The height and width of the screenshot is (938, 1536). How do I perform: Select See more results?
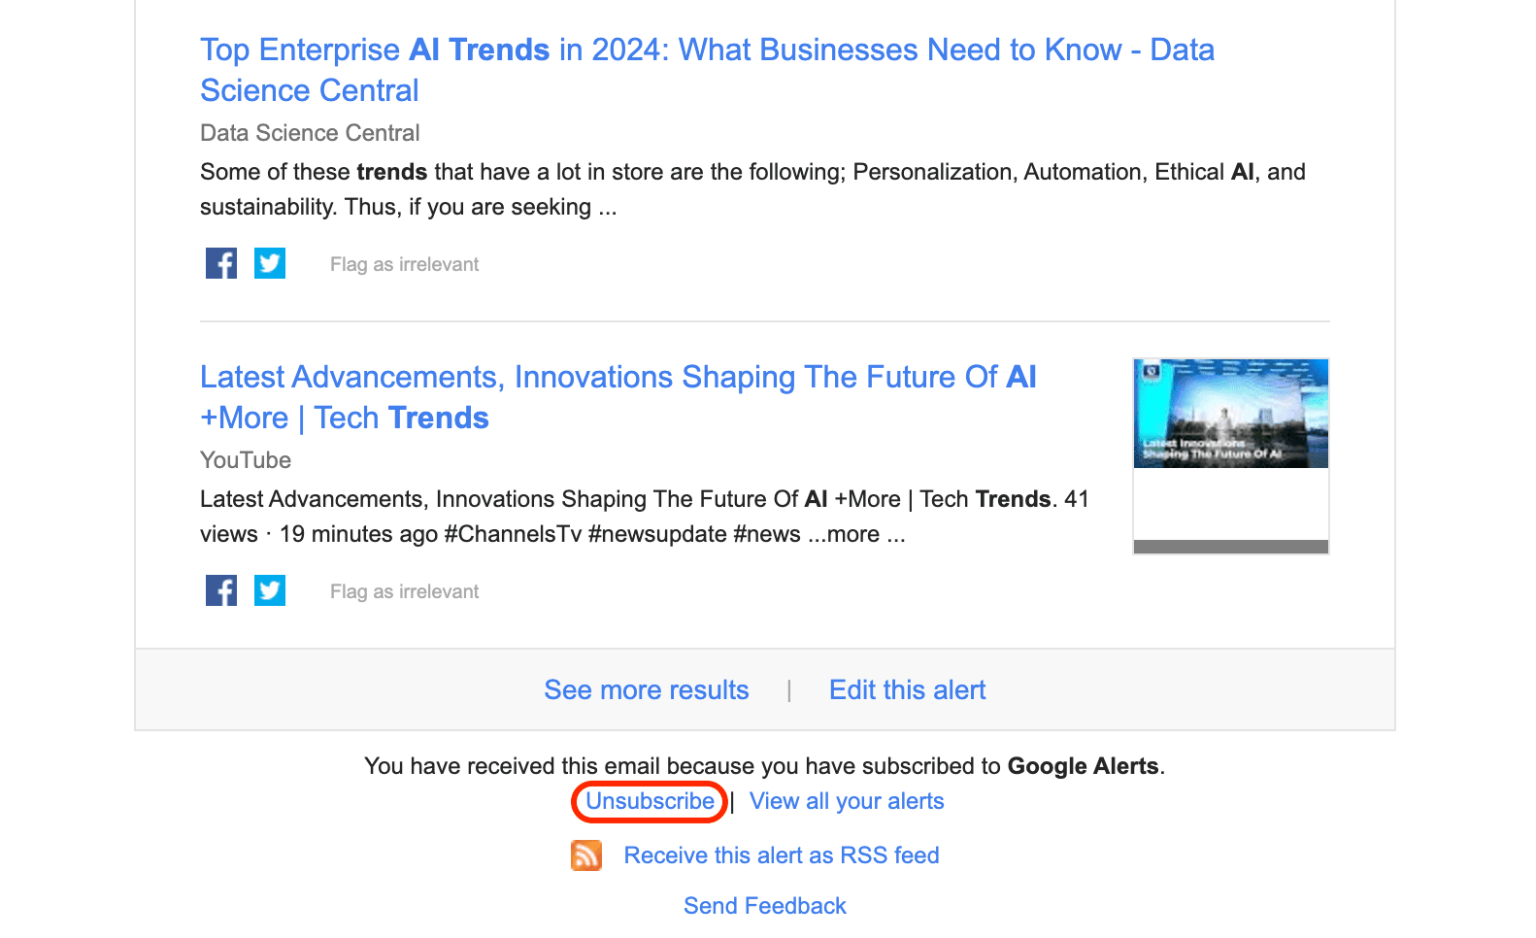646,689
